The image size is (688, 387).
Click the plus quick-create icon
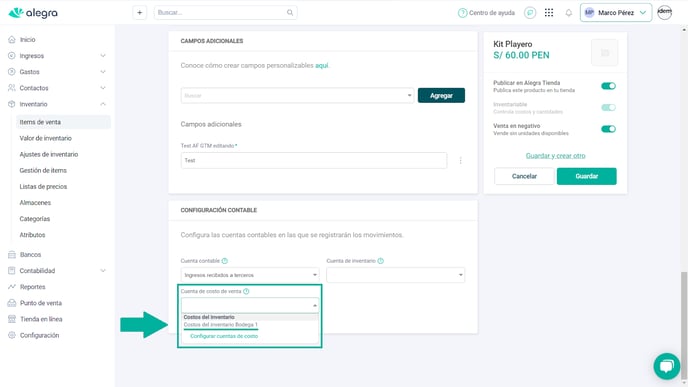click(x=140, y=13)
